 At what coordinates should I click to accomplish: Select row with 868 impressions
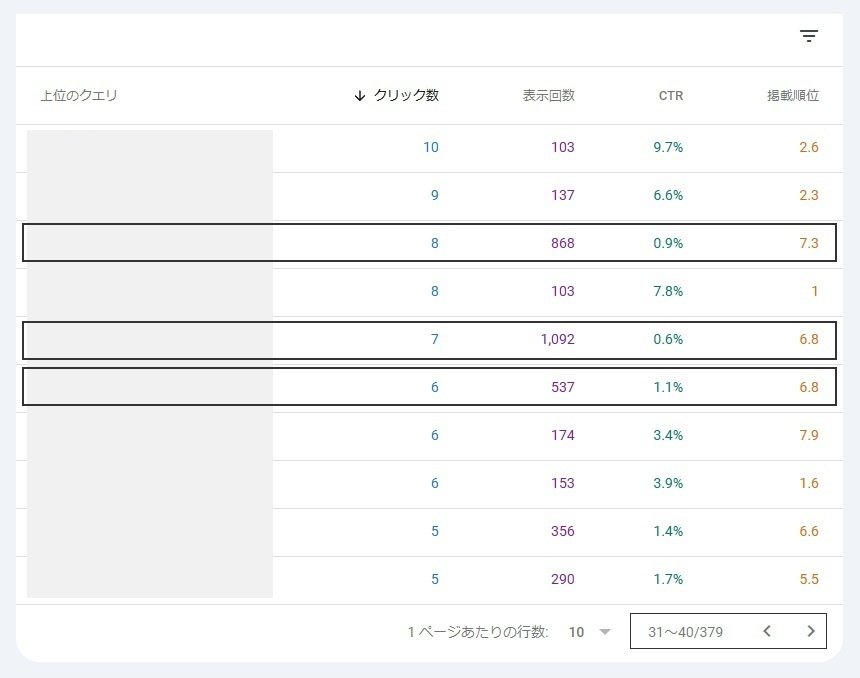coord(429,242)
